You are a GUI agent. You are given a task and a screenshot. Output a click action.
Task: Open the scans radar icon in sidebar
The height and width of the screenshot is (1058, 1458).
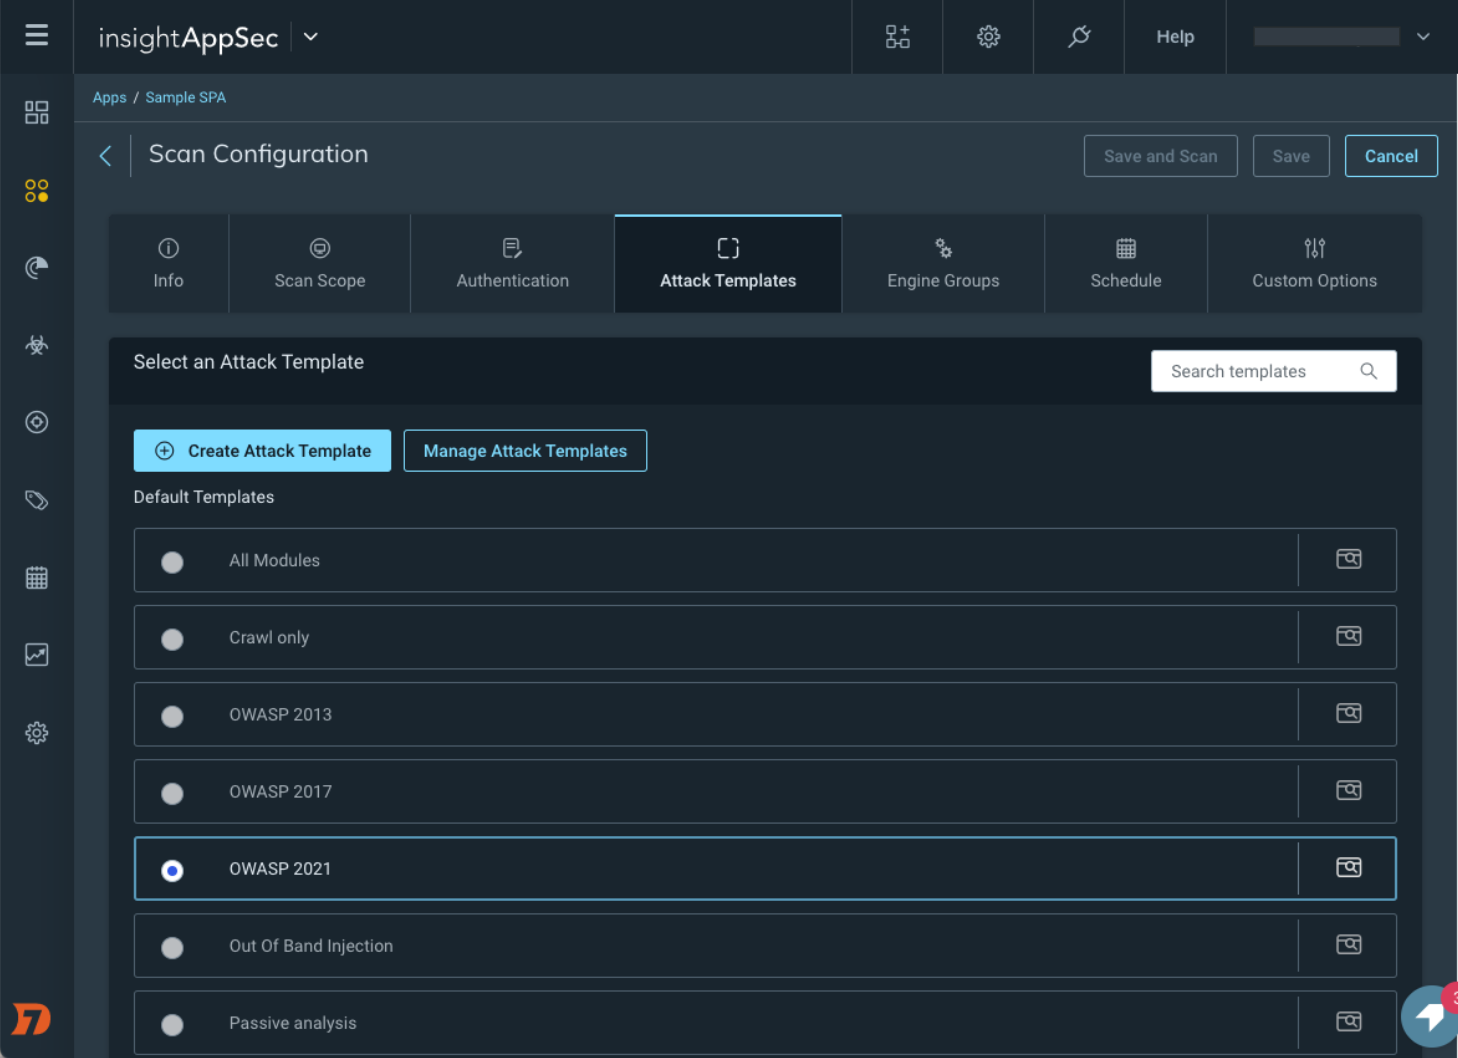pyautogui.click(x=37, y=267)
